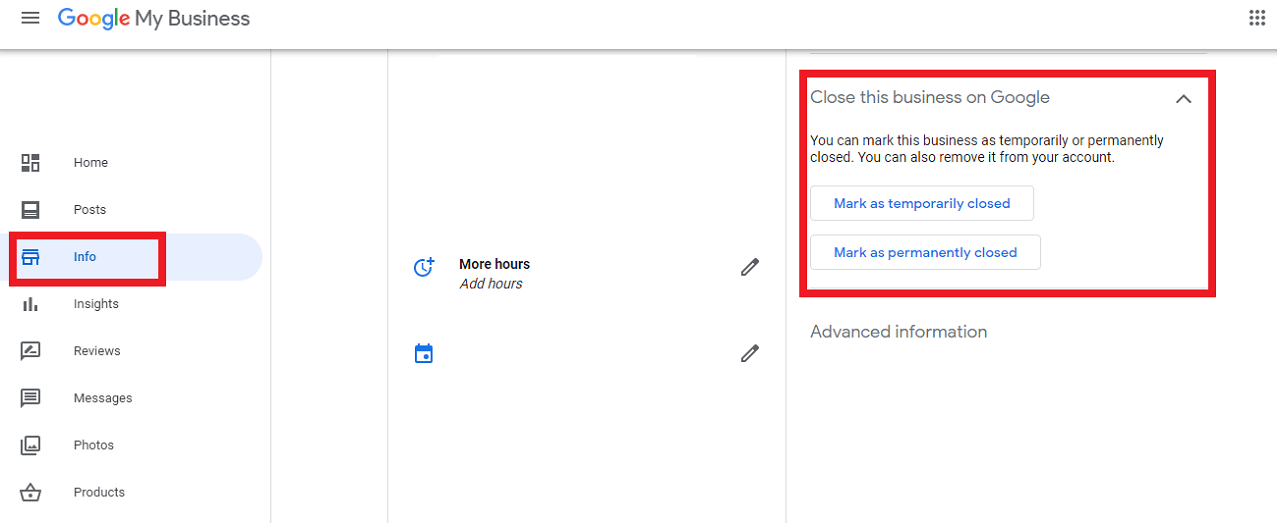
Task: Go to the Insights menu label
Action: (x=96, y=304)
